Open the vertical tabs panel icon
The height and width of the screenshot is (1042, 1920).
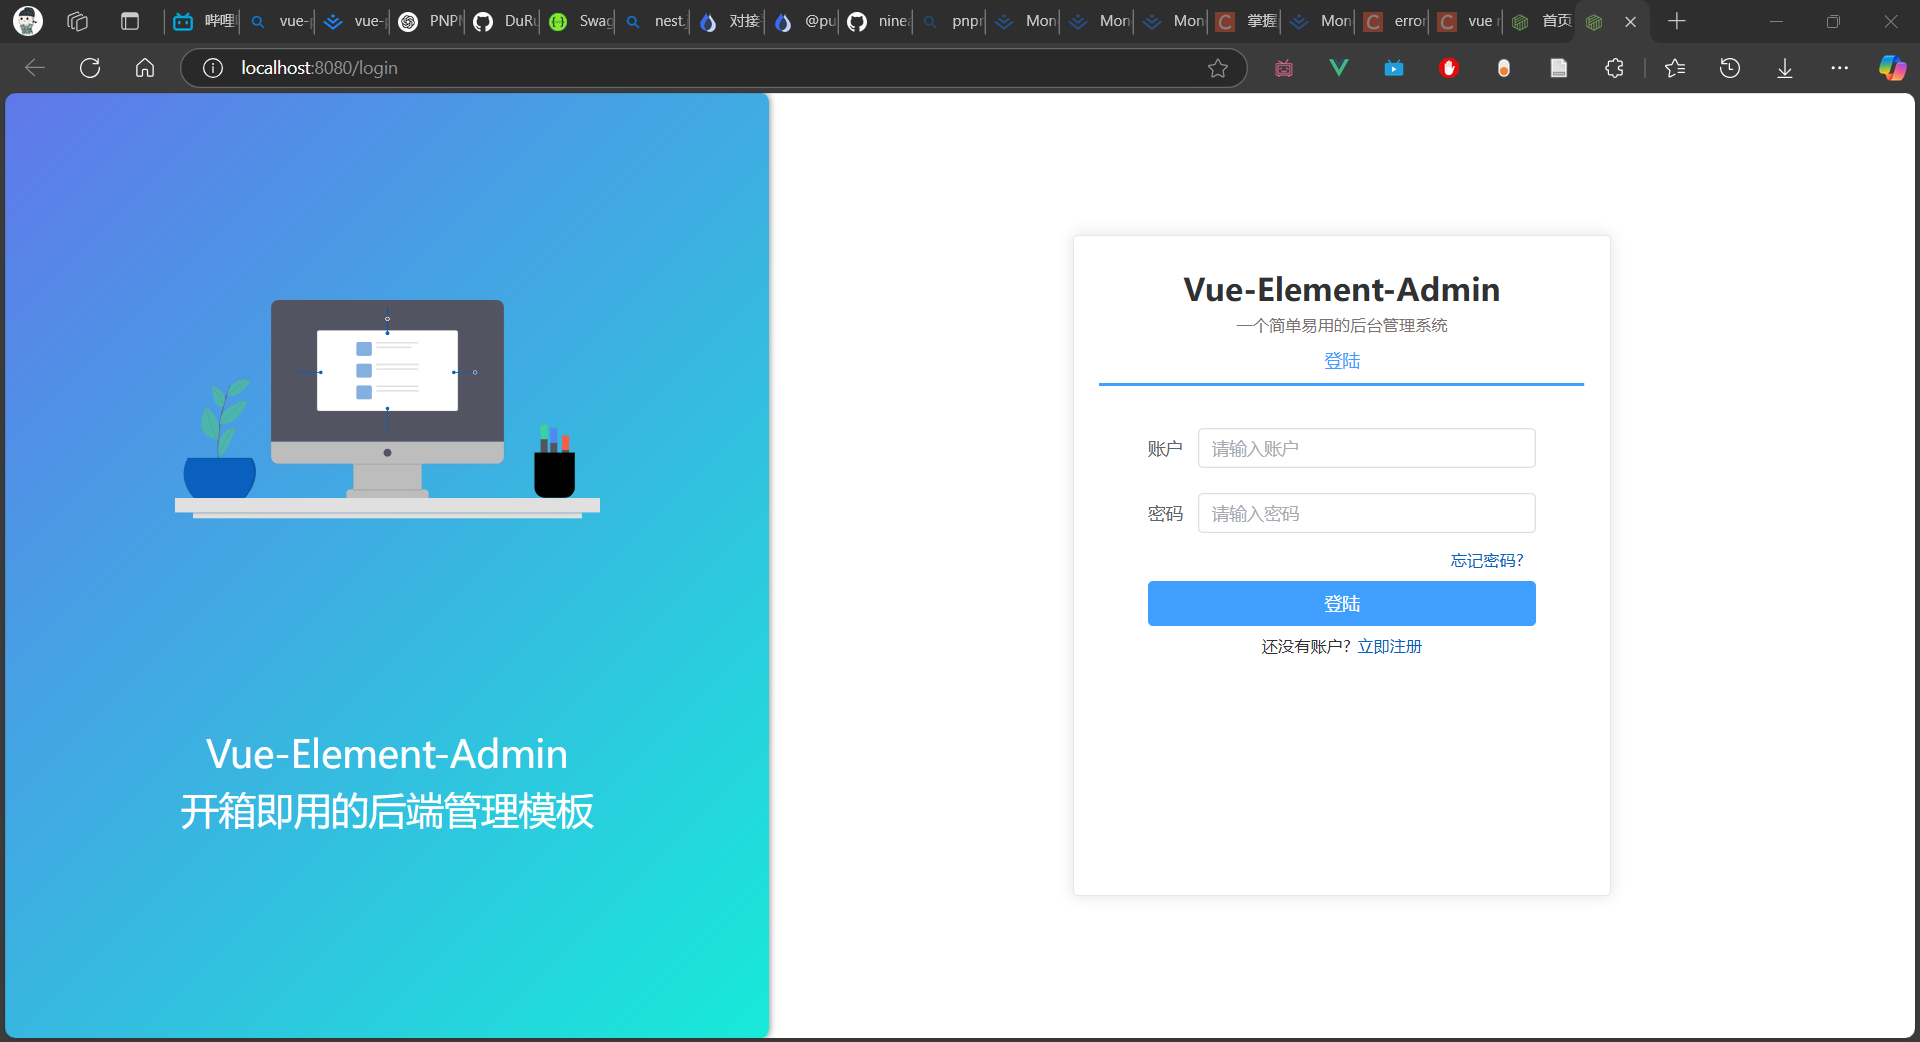coord(130,21)
